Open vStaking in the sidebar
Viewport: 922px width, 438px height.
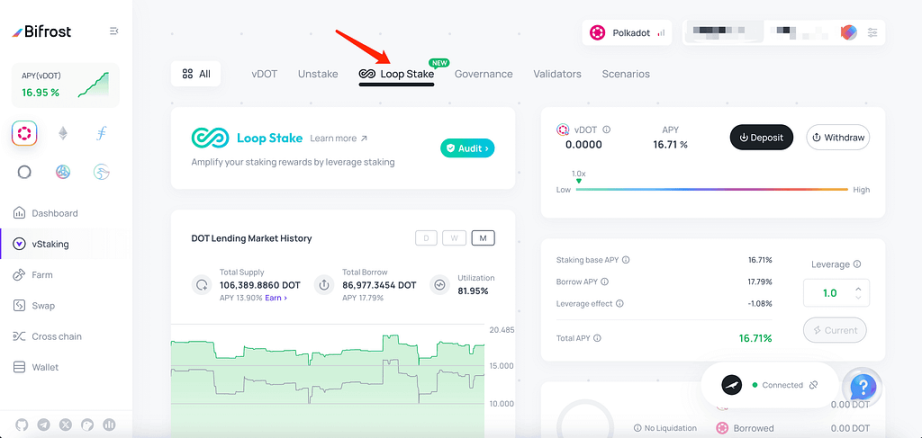point(66,244)
